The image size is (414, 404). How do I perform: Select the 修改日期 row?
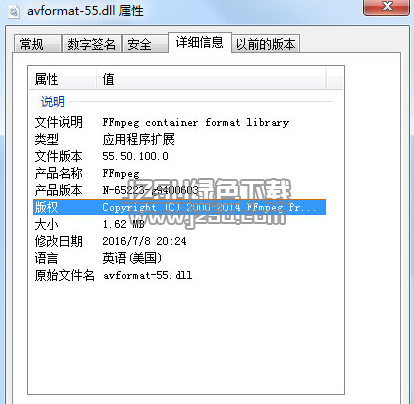(179, 241)
